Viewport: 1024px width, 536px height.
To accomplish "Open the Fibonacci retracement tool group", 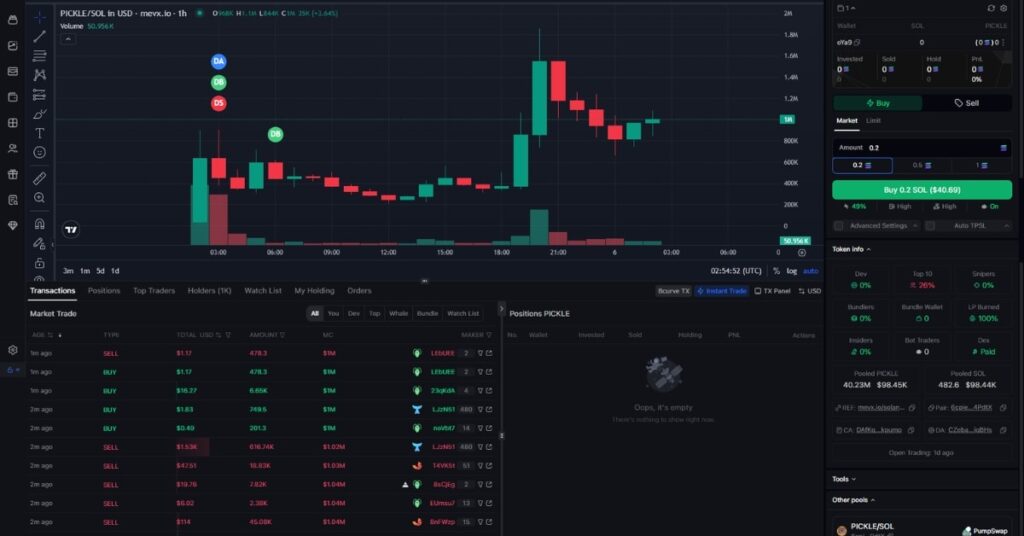I will 39,55.
